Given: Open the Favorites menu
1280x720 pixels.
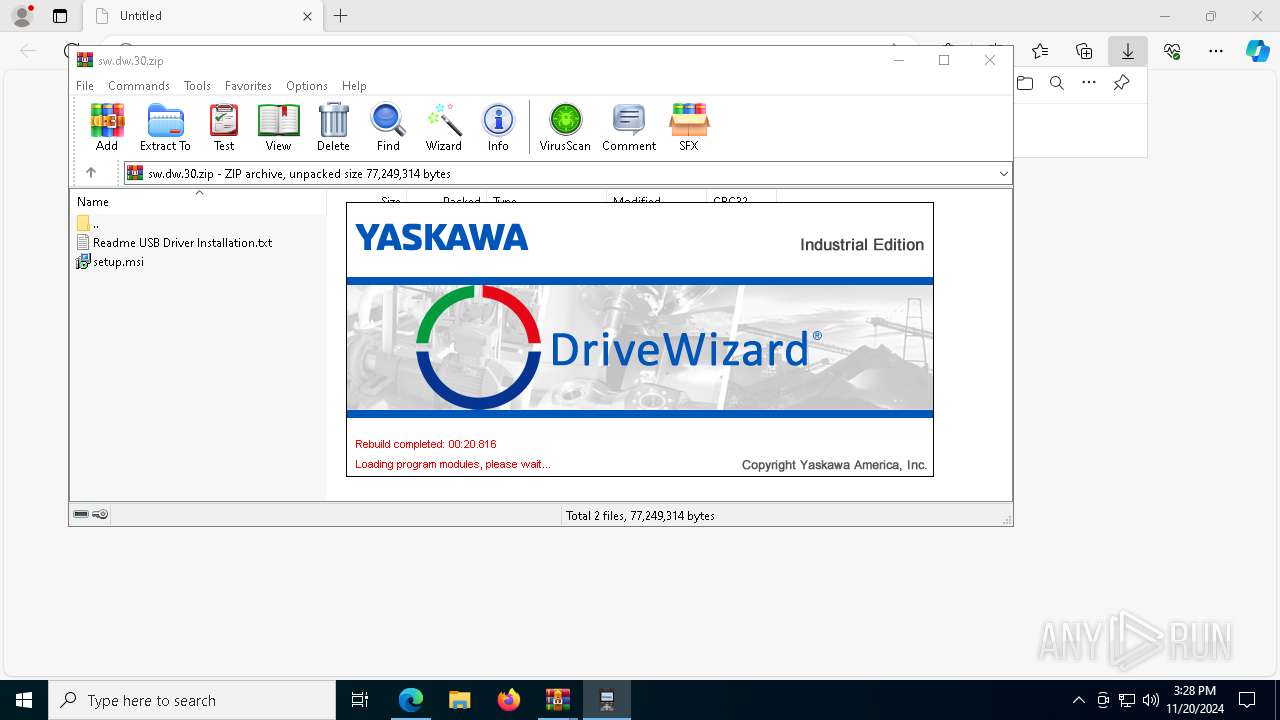Looking at the screenshot, I should pyautogui.click(x=248, y=86).
